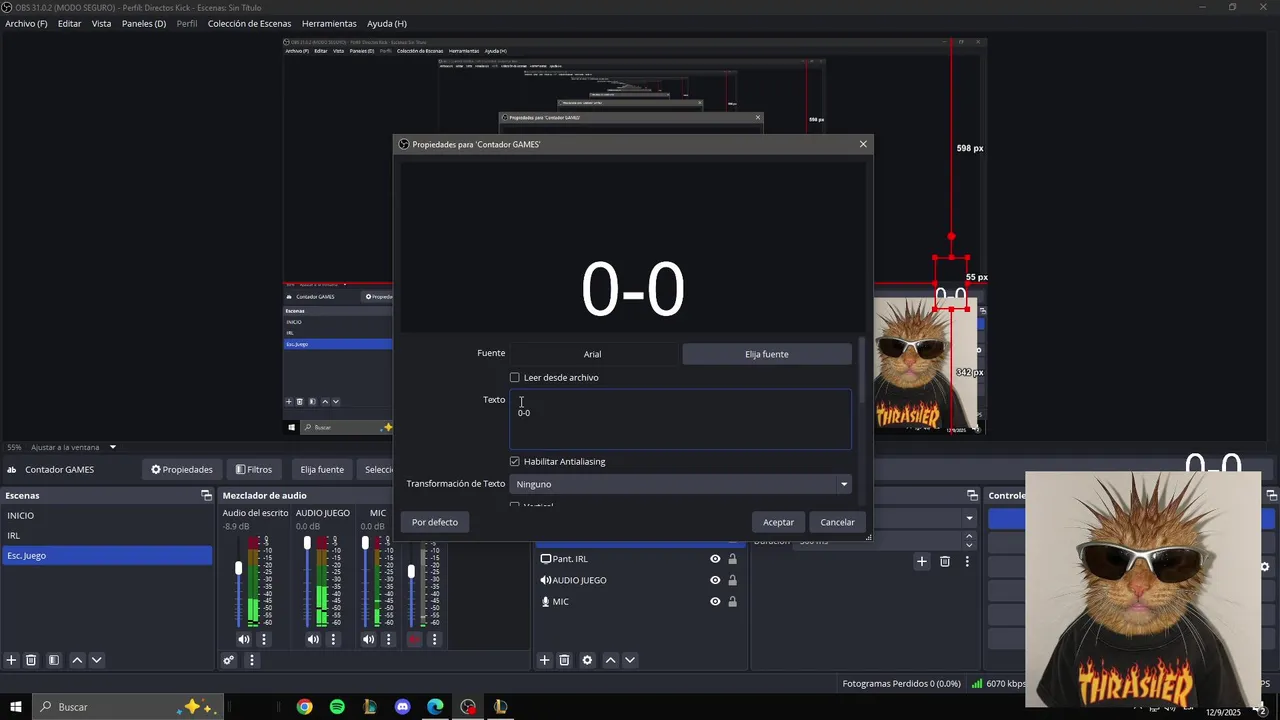Click Aceptar to confirm properties
Viewport: 1280px width, 720px height.
[x=779, y=522]
